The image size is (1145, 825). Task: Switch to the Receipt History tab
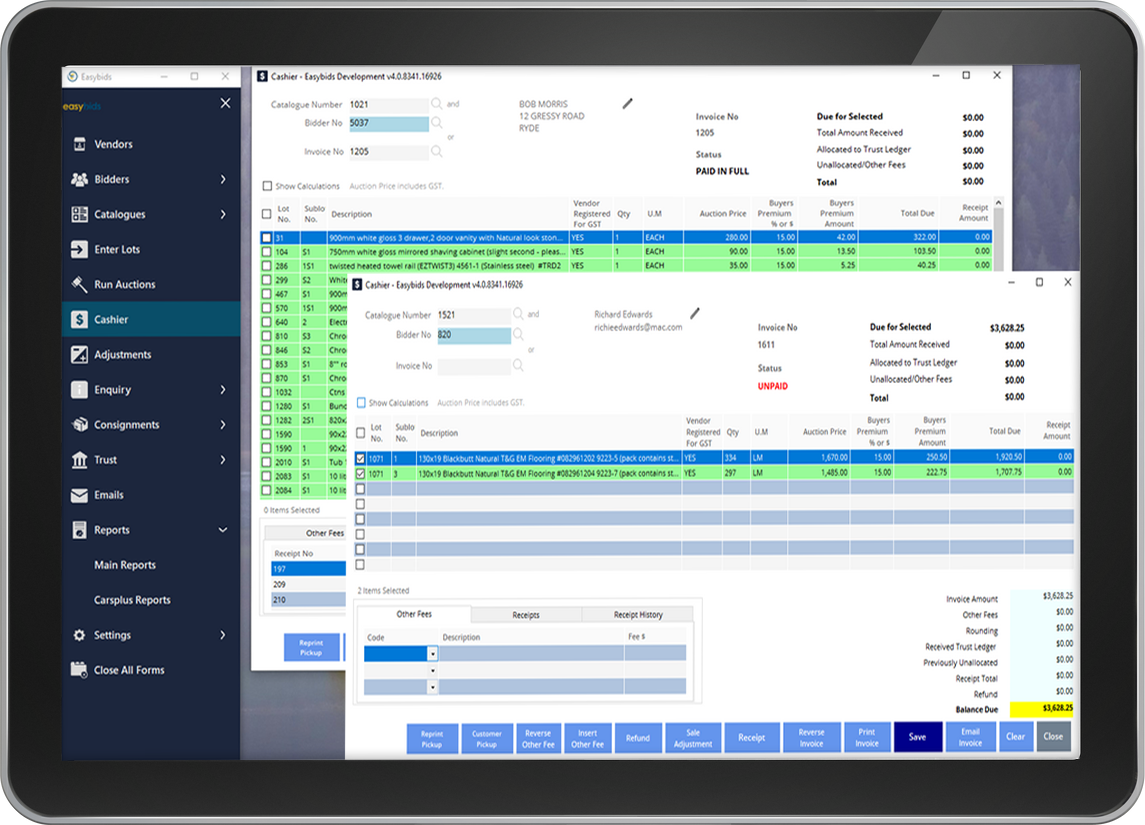click(637, 615)
